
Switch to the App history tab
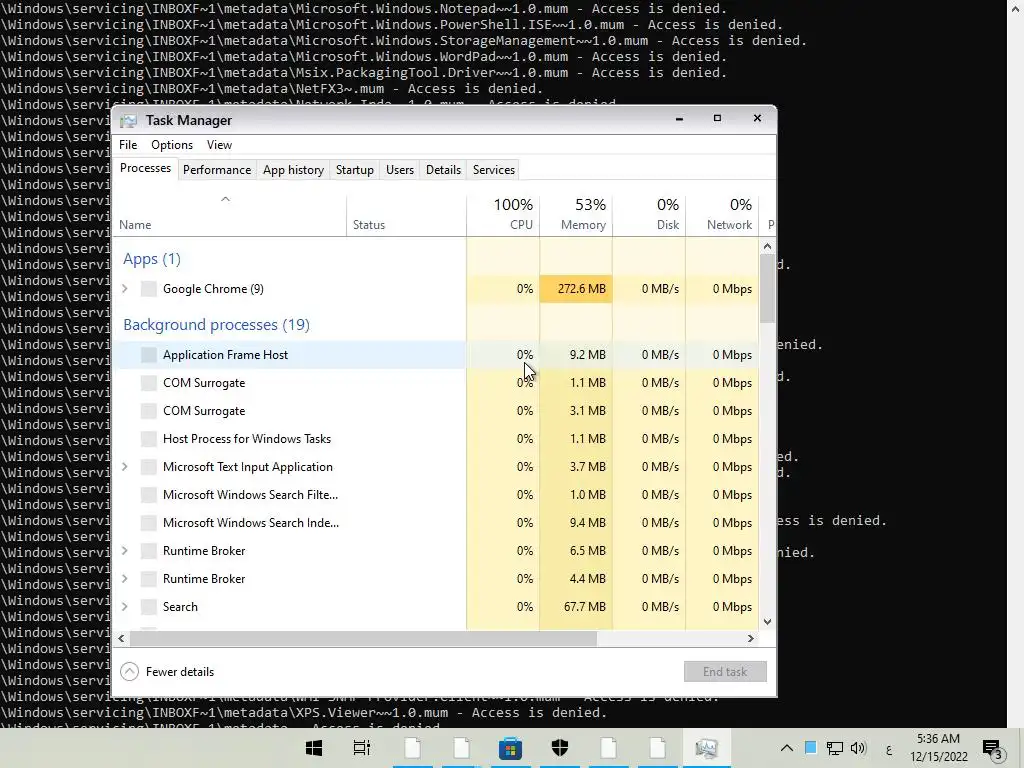(x=293, y=170)
